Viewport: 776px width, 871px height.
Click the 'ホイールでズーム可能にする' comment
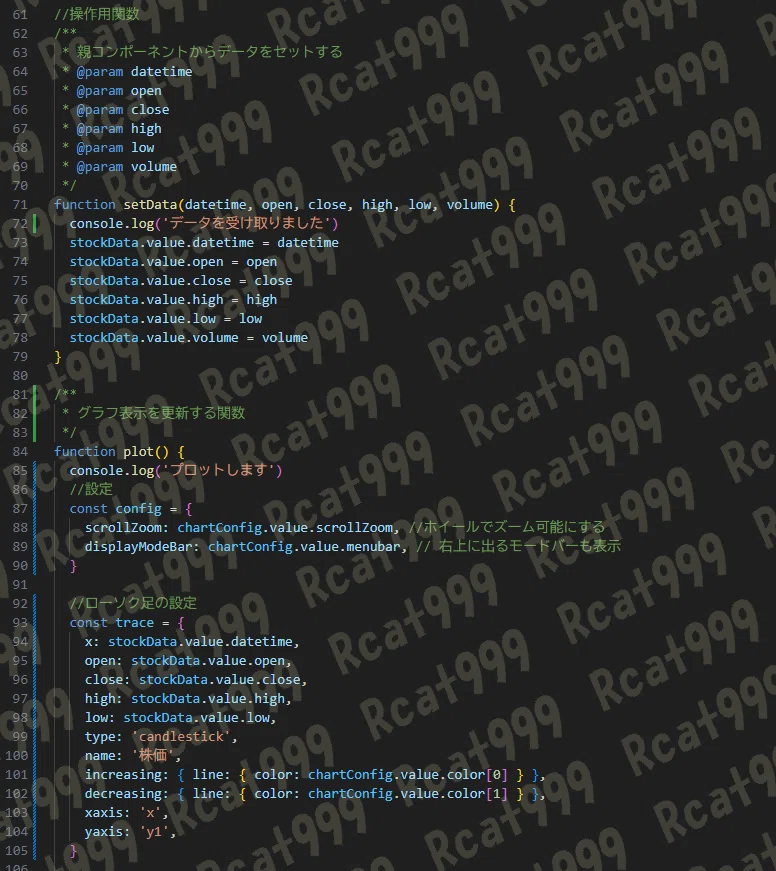[507, 527]
